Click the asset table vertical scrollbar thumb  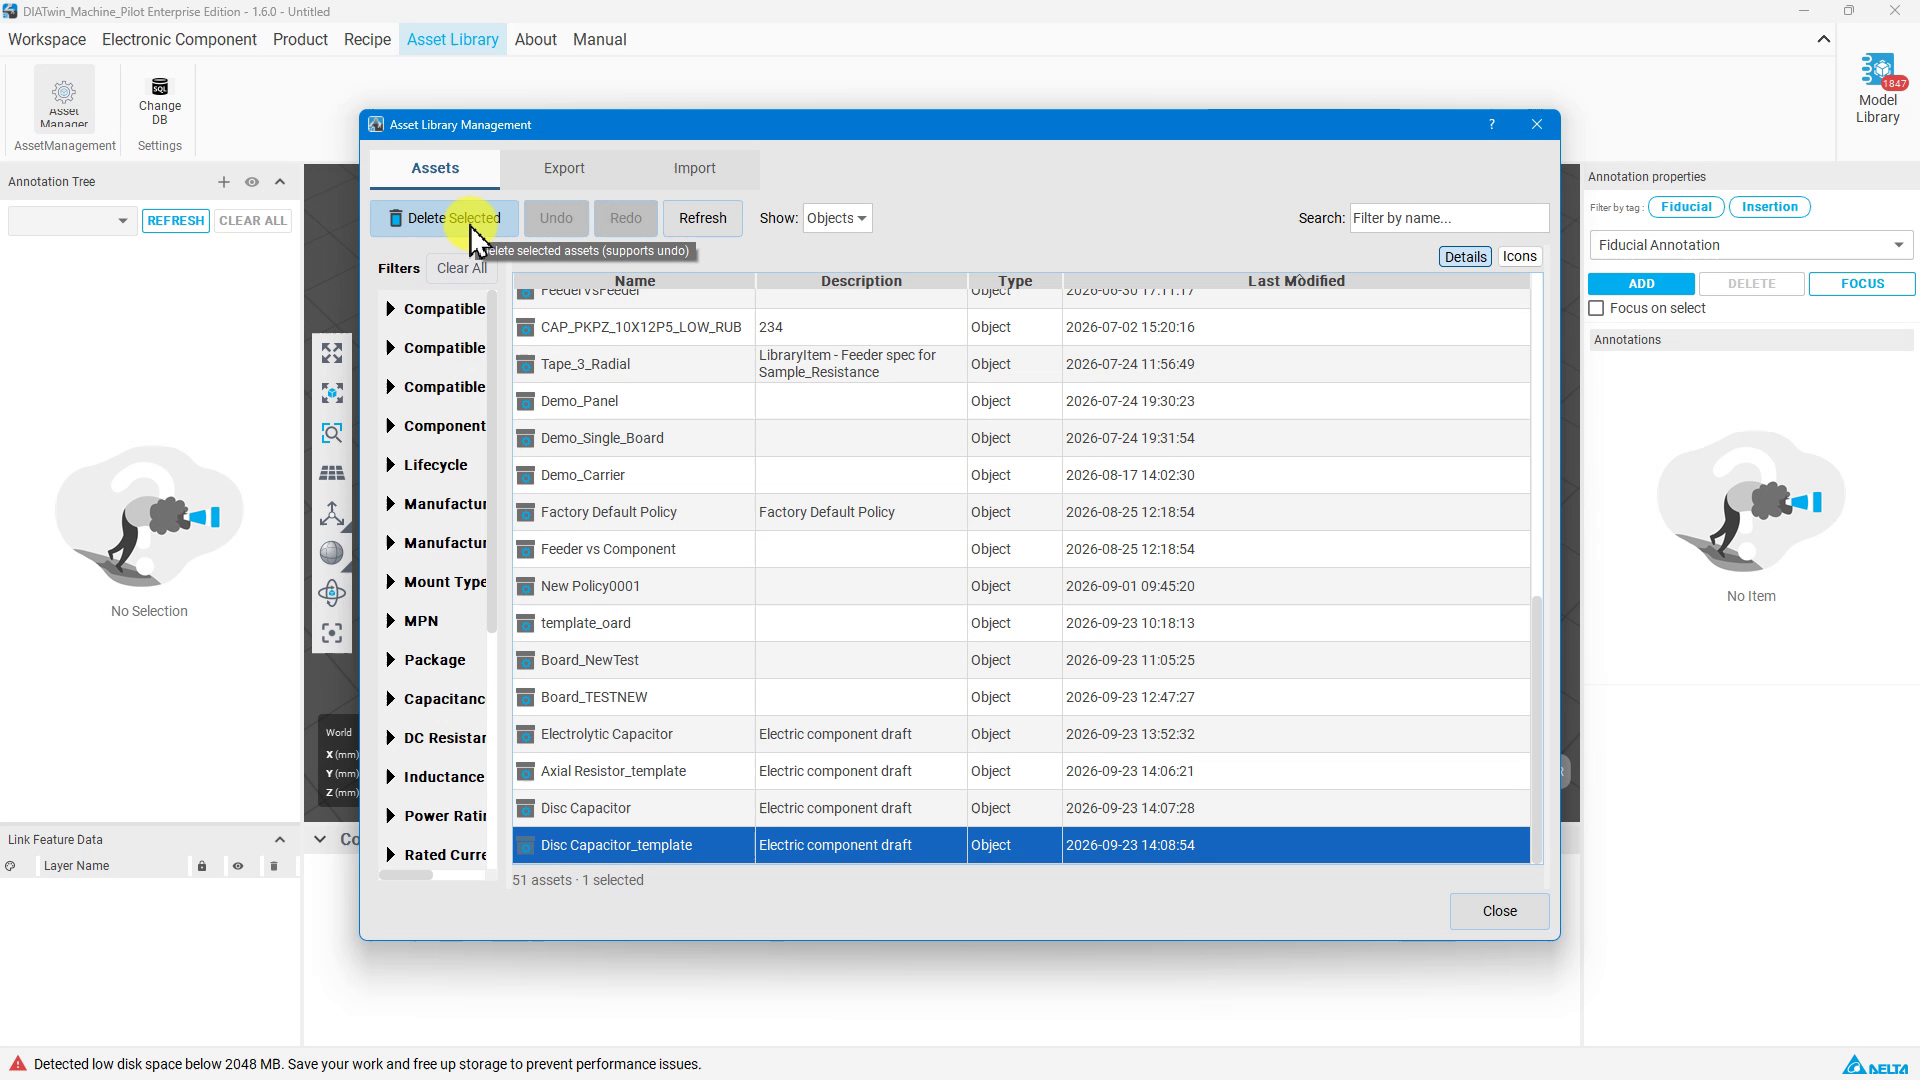tap(1537, 728)
